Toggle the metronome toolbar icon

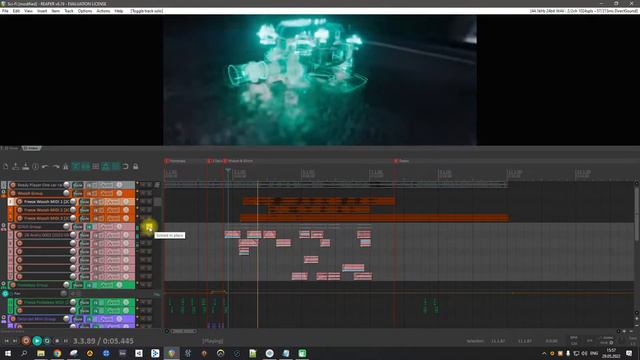click(65, 167)
